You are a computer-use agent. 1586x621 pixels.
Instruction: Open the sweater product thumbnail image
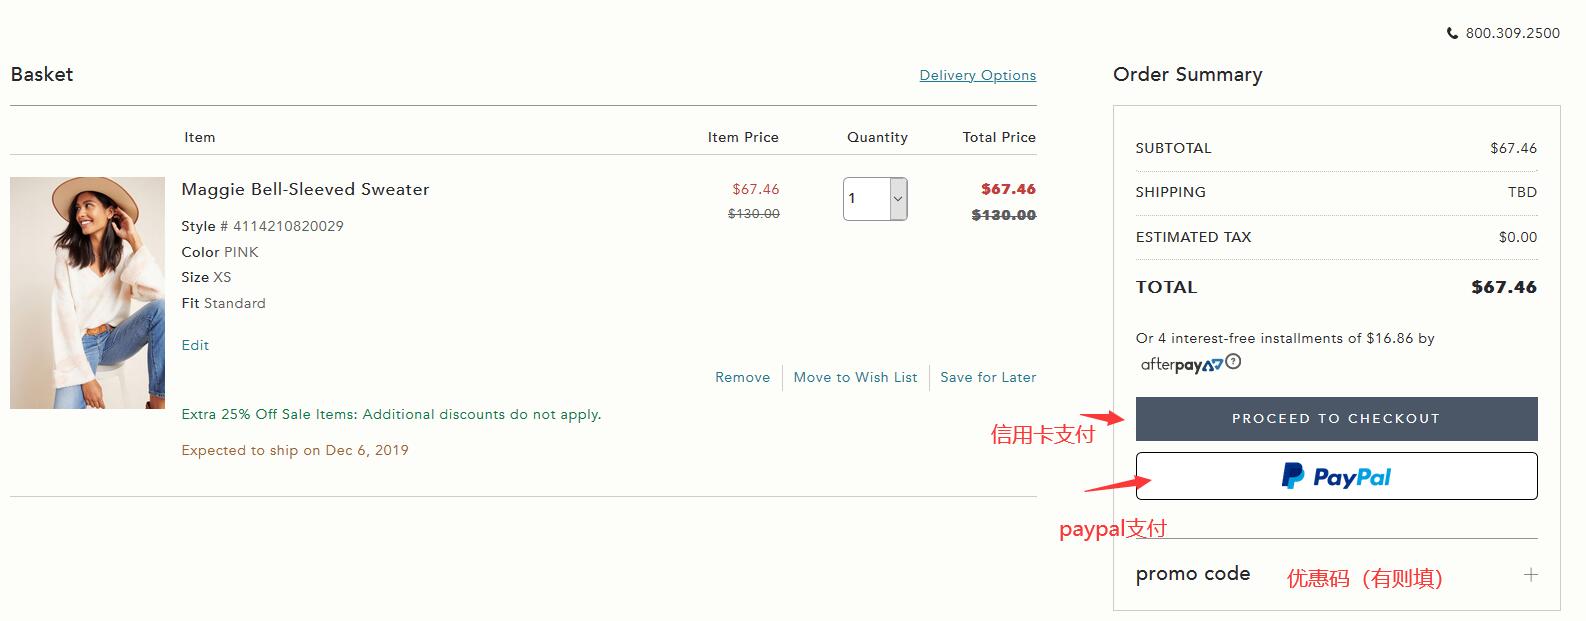[x=87, y=293]
